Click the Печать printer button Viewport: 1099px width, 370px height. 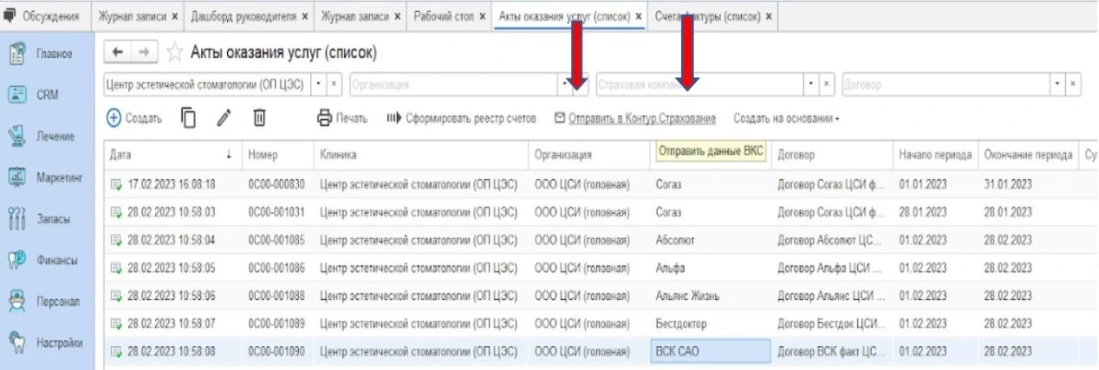tap(342, 118)
